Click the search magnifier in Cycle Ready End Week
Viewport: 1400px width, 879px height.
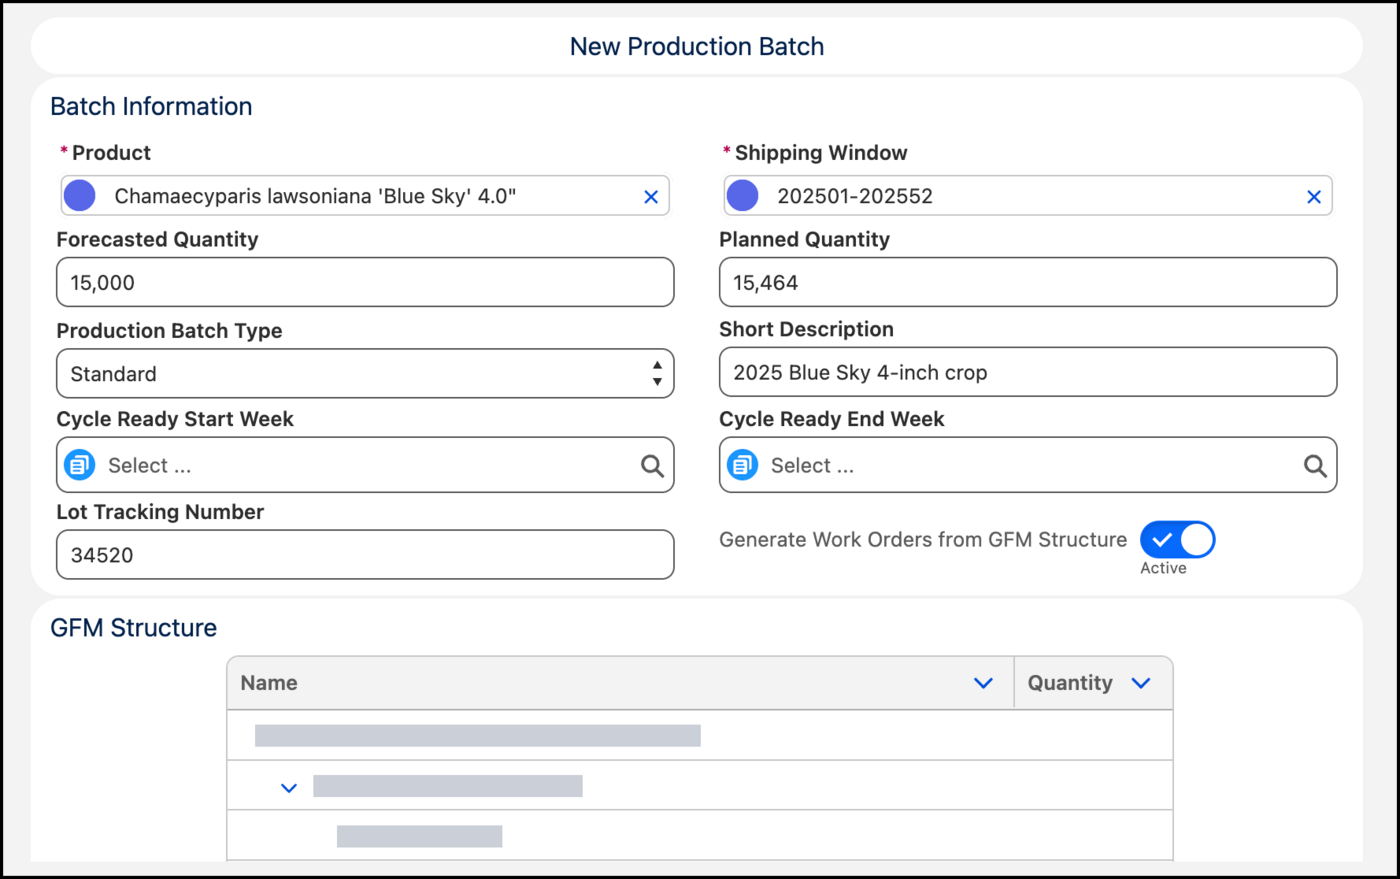pos(1315,466)
